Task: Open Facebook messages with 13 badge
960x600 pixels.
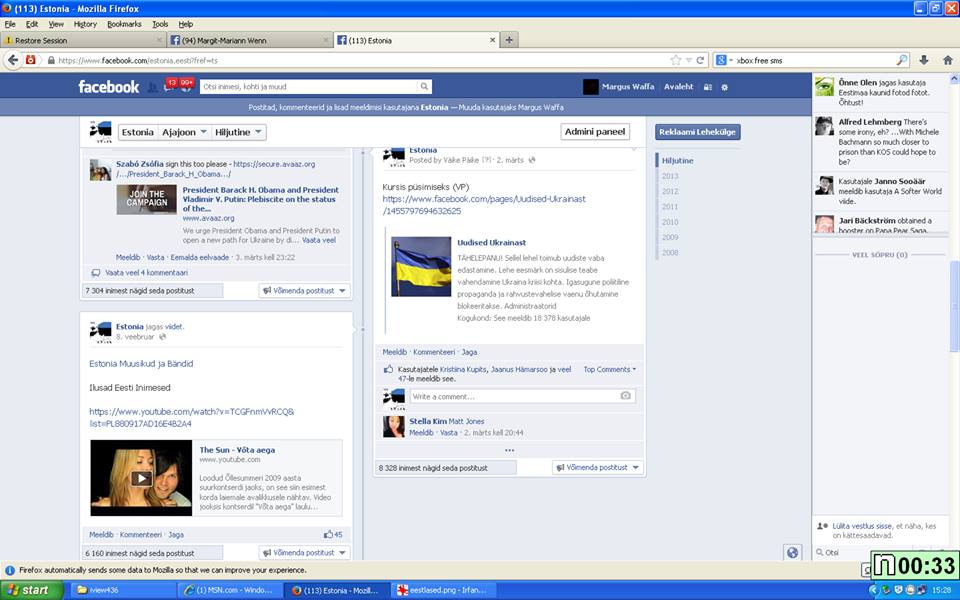Action: [x=169, y=86]
